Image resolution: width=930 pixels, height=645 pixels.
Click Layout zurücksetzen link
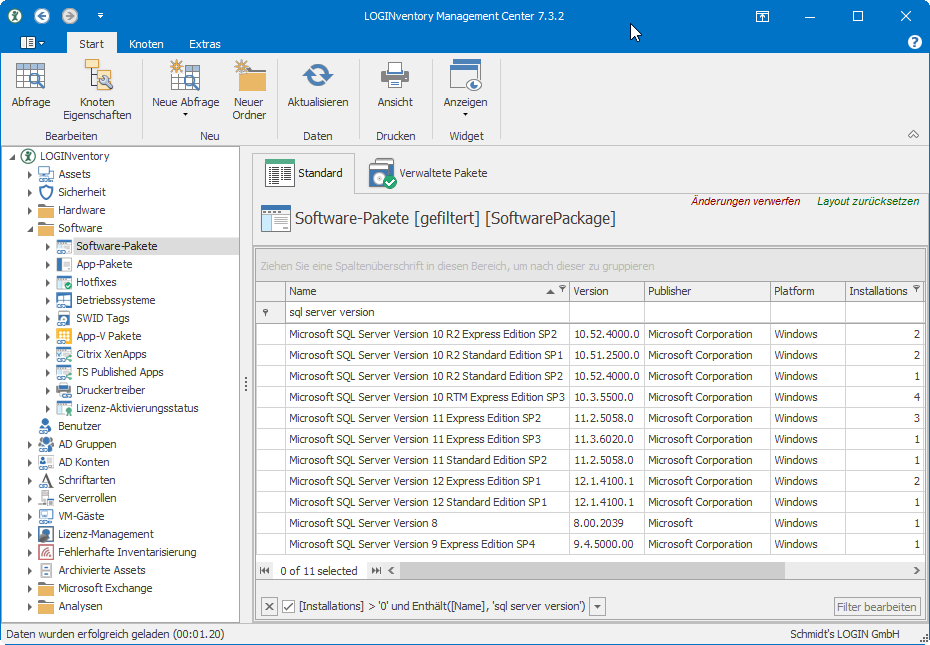pyautogui.click(x=868, y=201)
